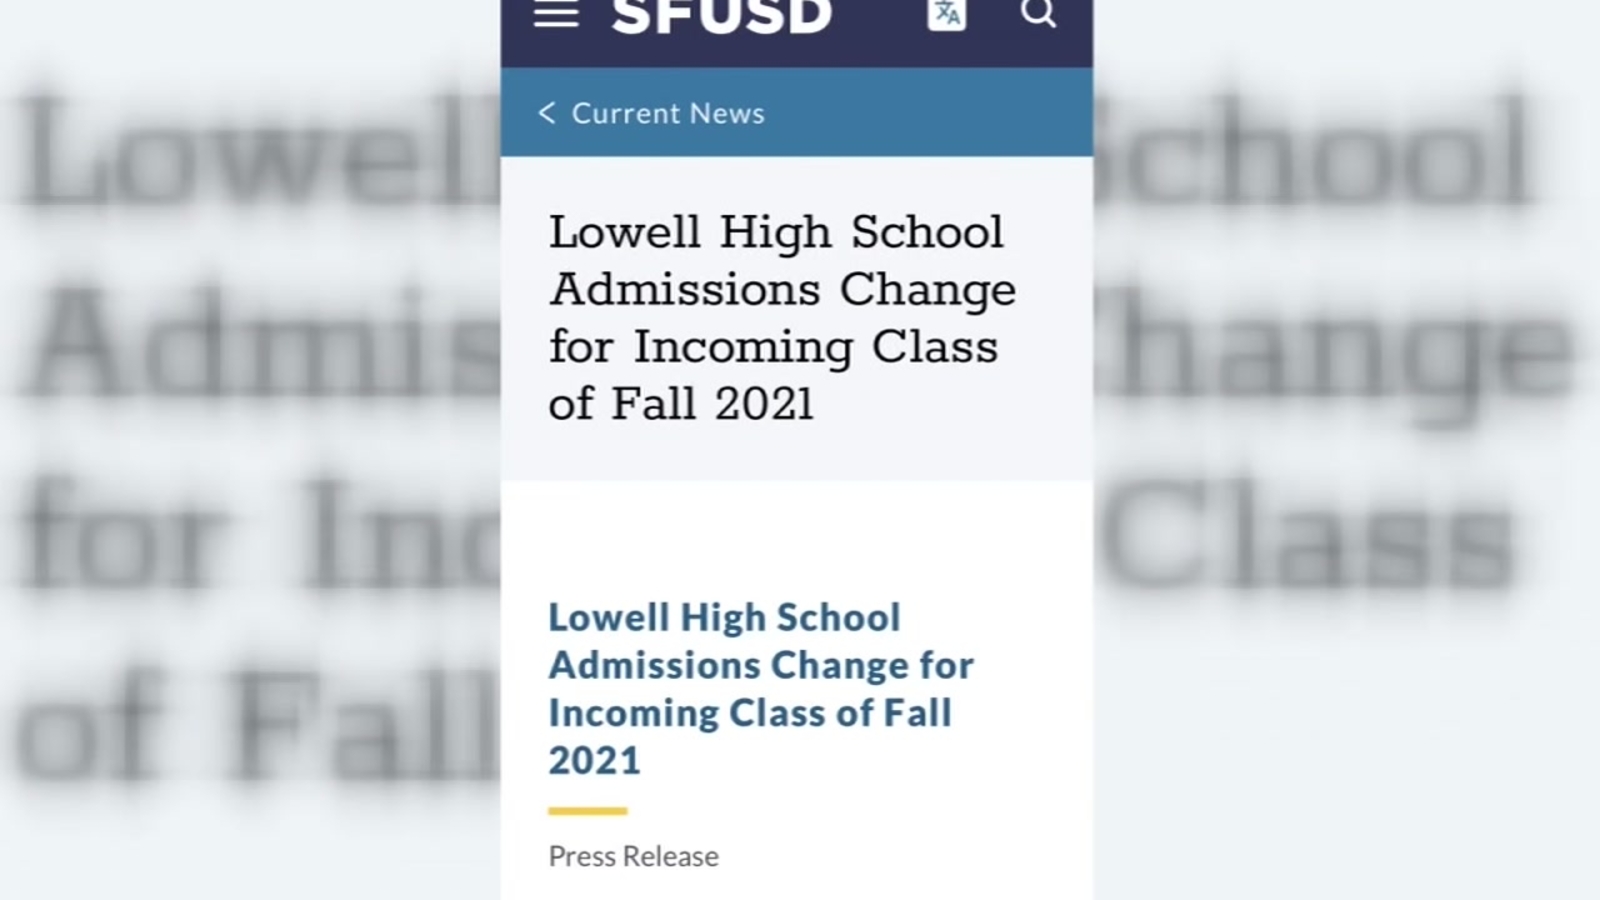Image resolution: width=1600 pixels, height=900 pixels.
Task: Open the hamburger navigation menu
Action: 556,14
